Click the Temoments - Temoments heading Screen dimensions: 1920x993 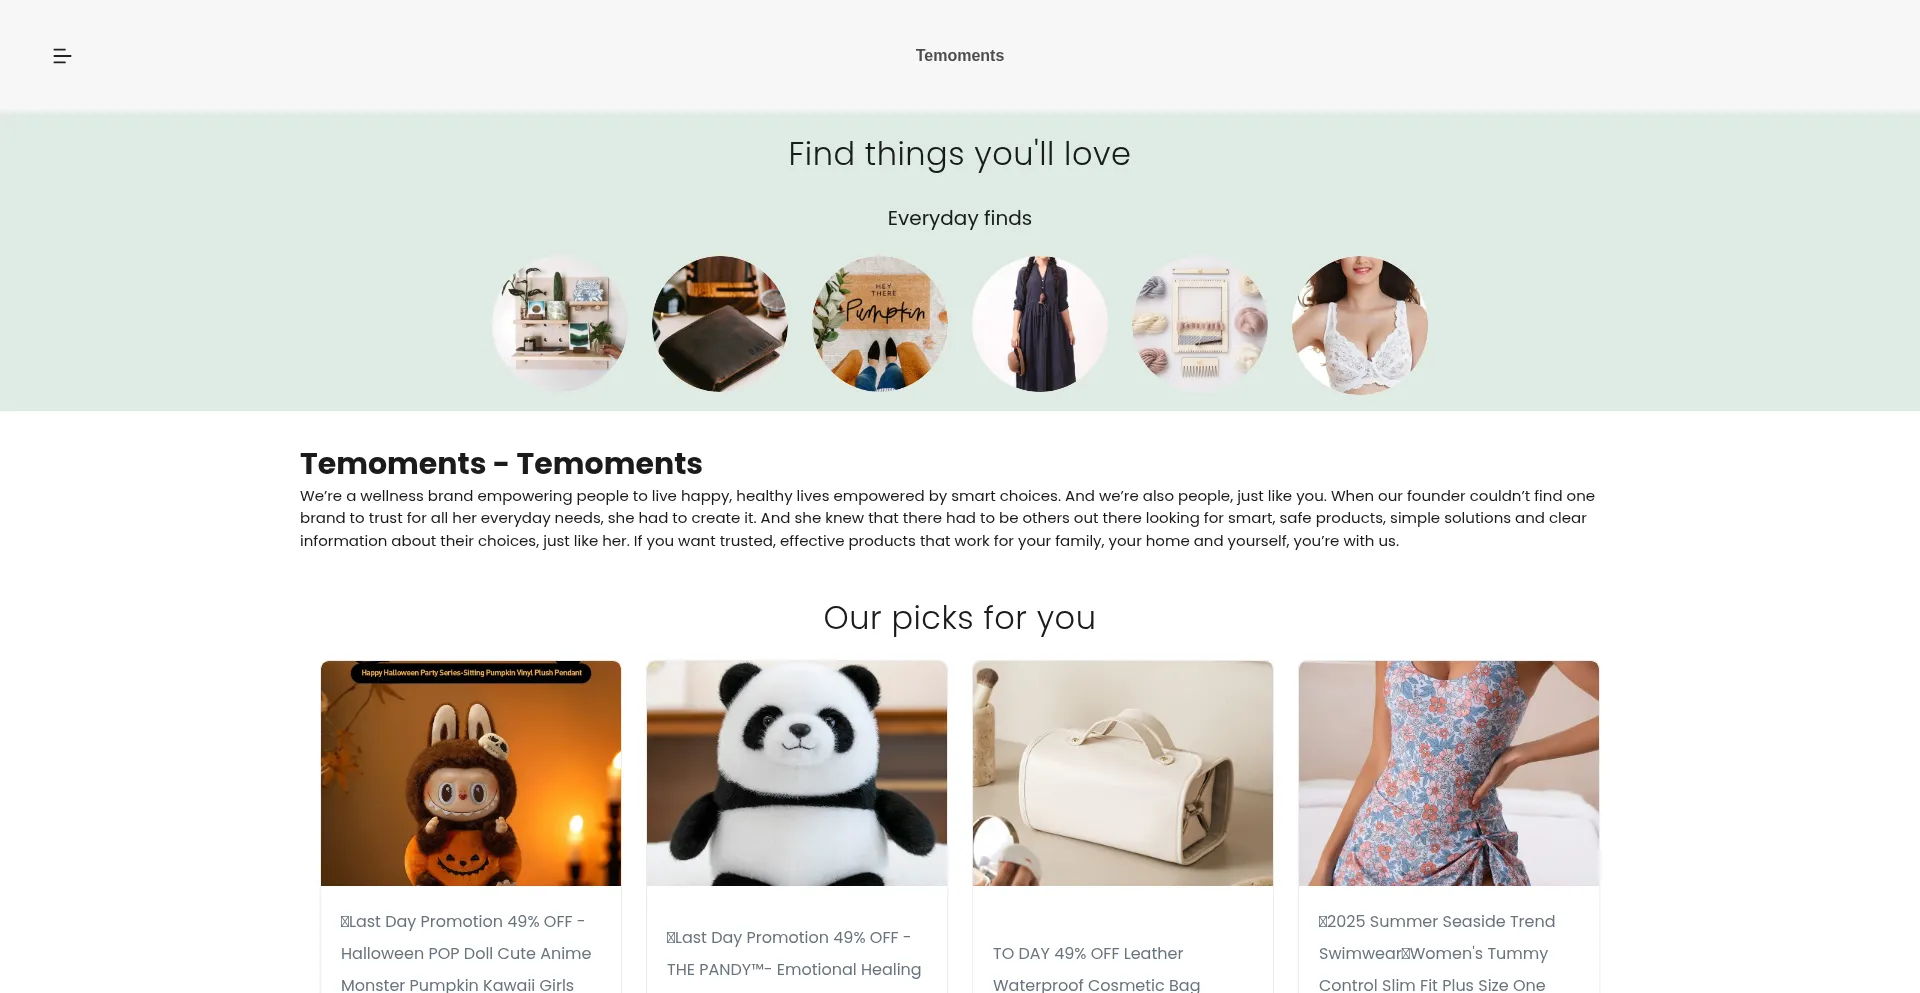(x=501, y=464)
